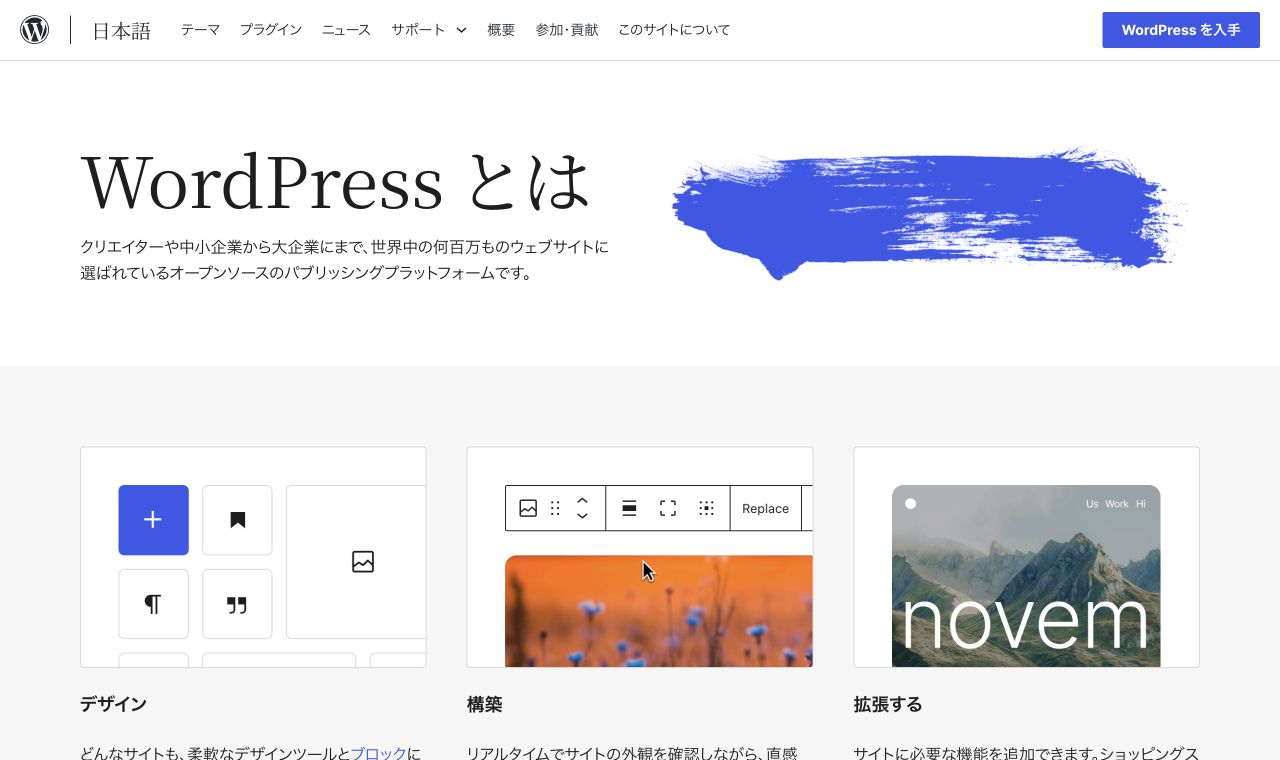Click the デザイン heading
This screenshot has height=760, width=1280.
point(114,704)
